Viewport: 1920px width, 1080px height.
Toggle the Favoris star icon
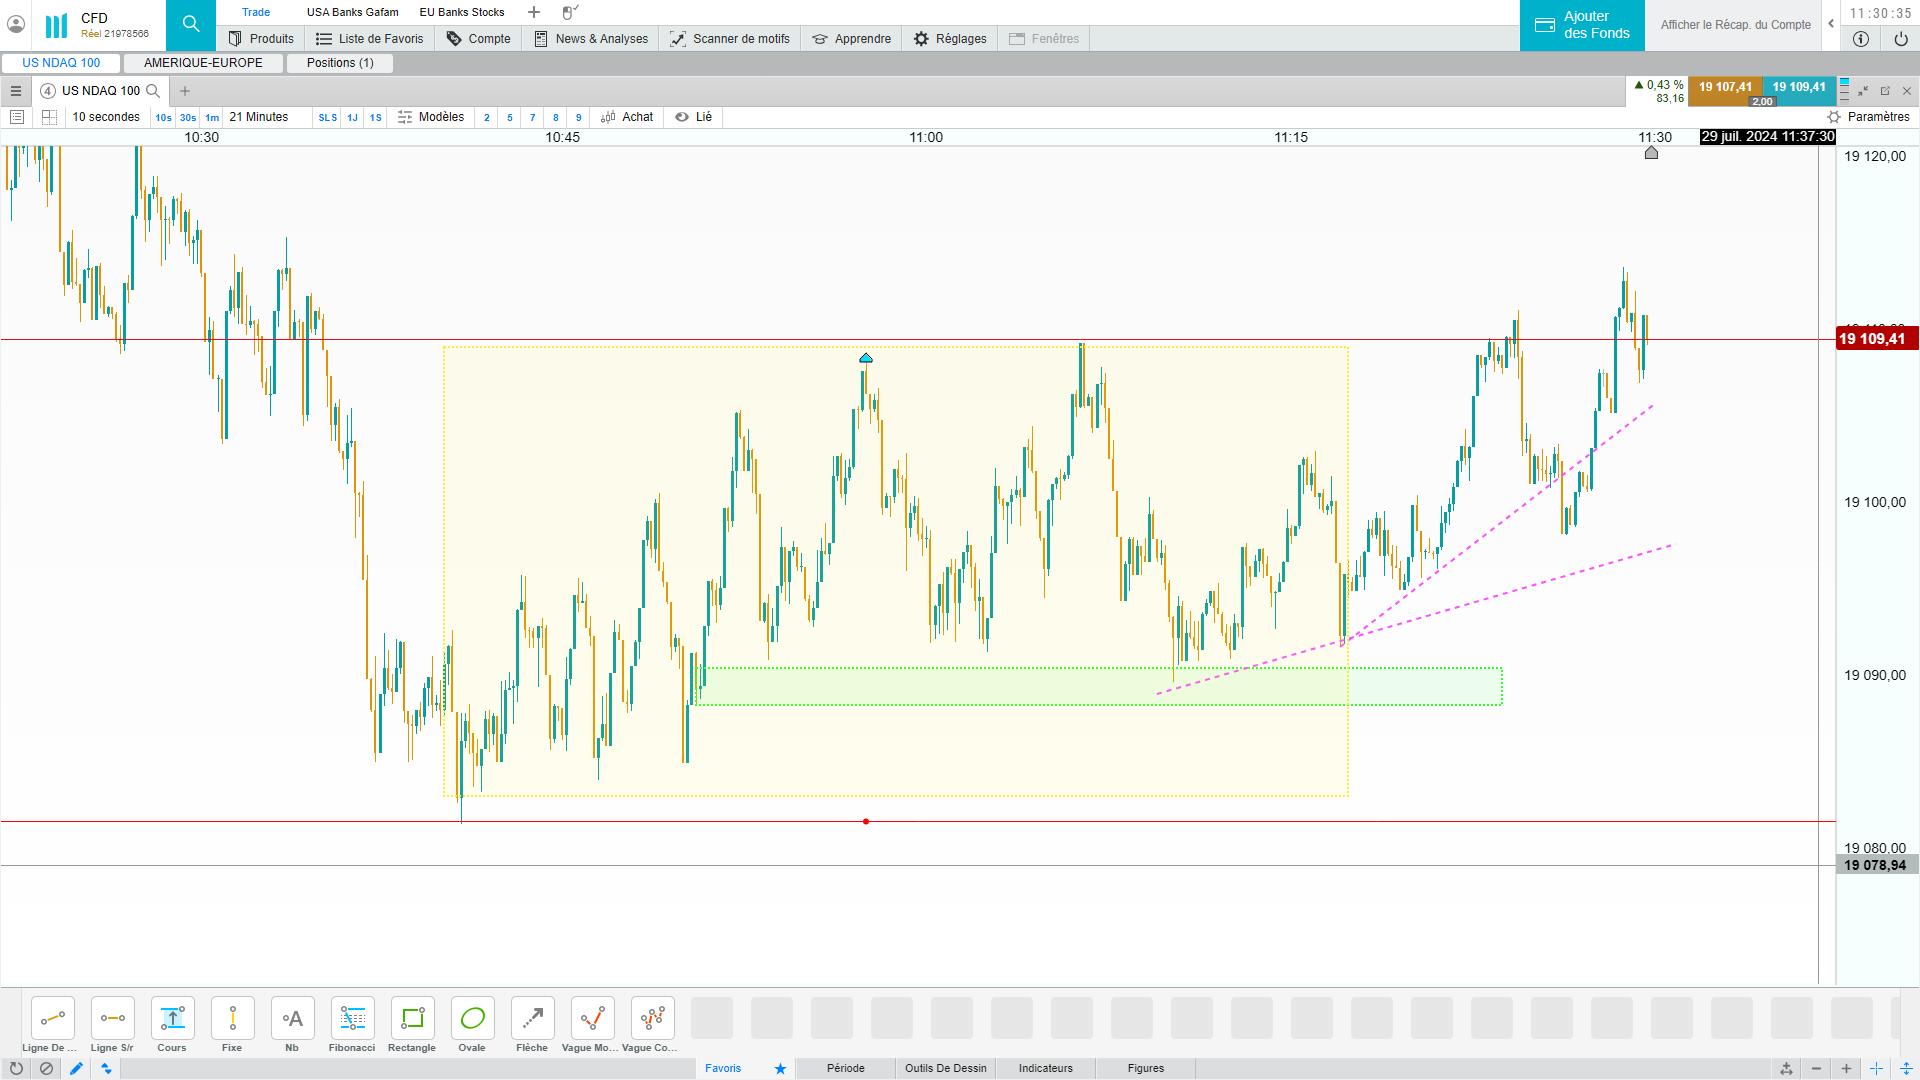pos(780,1068)
